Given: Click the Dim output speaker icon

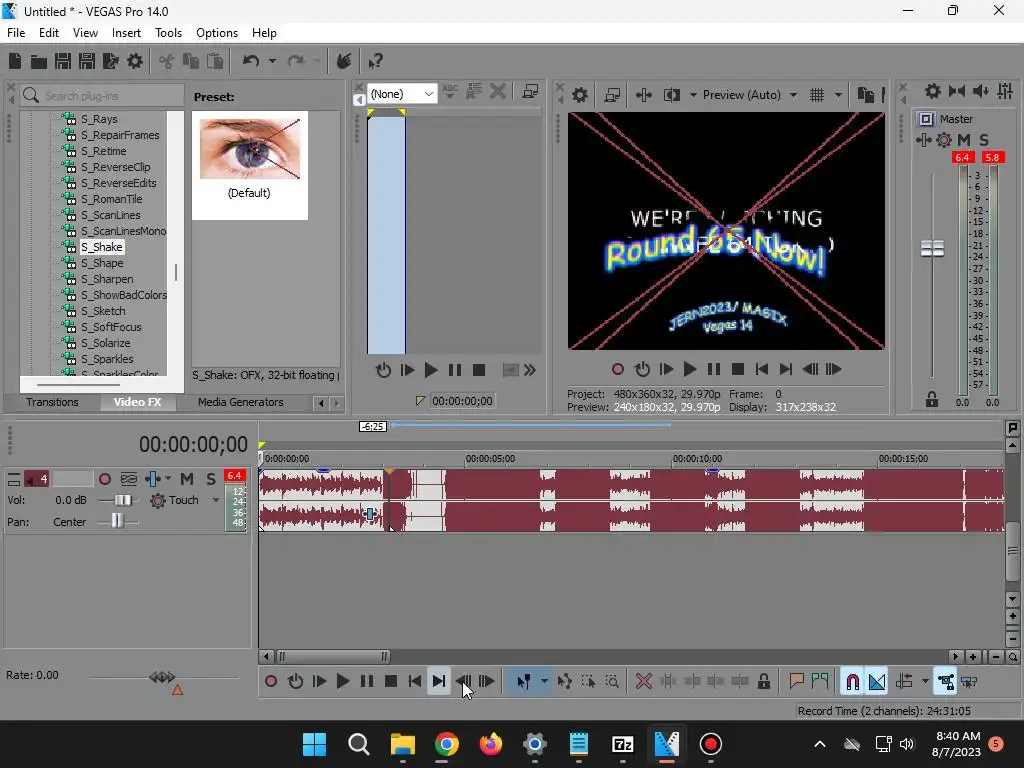Looking at the screenshot, I should click(980, 91).
